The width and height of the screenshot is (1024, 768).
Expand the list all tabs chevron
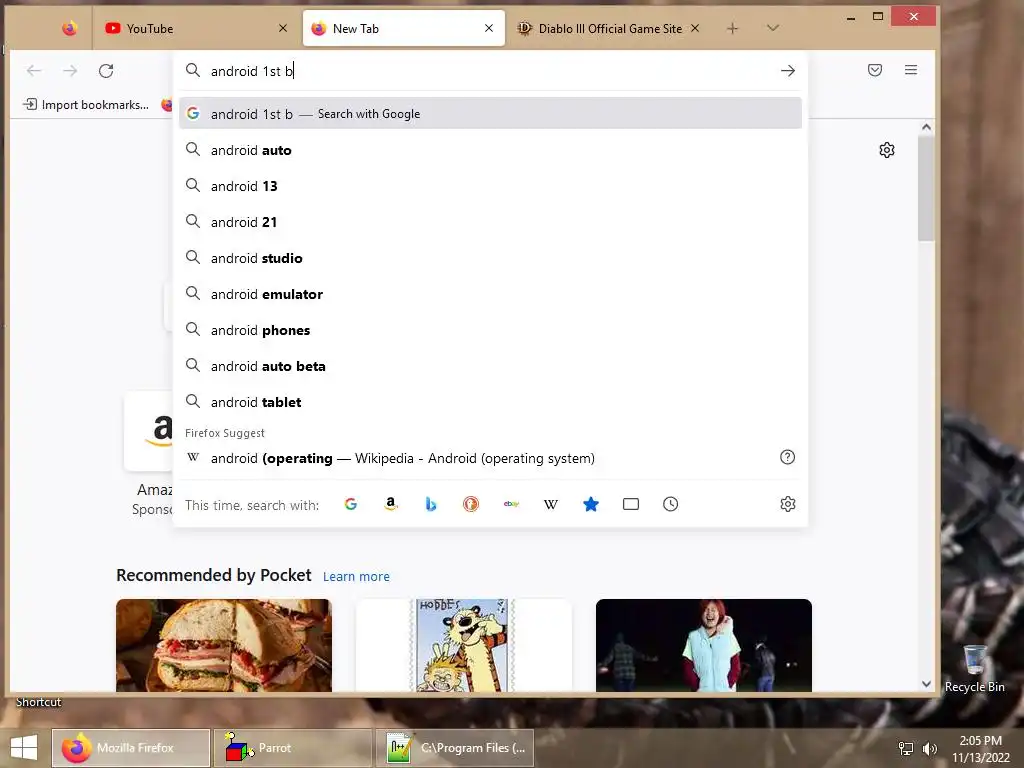click(x=773, y=28)
